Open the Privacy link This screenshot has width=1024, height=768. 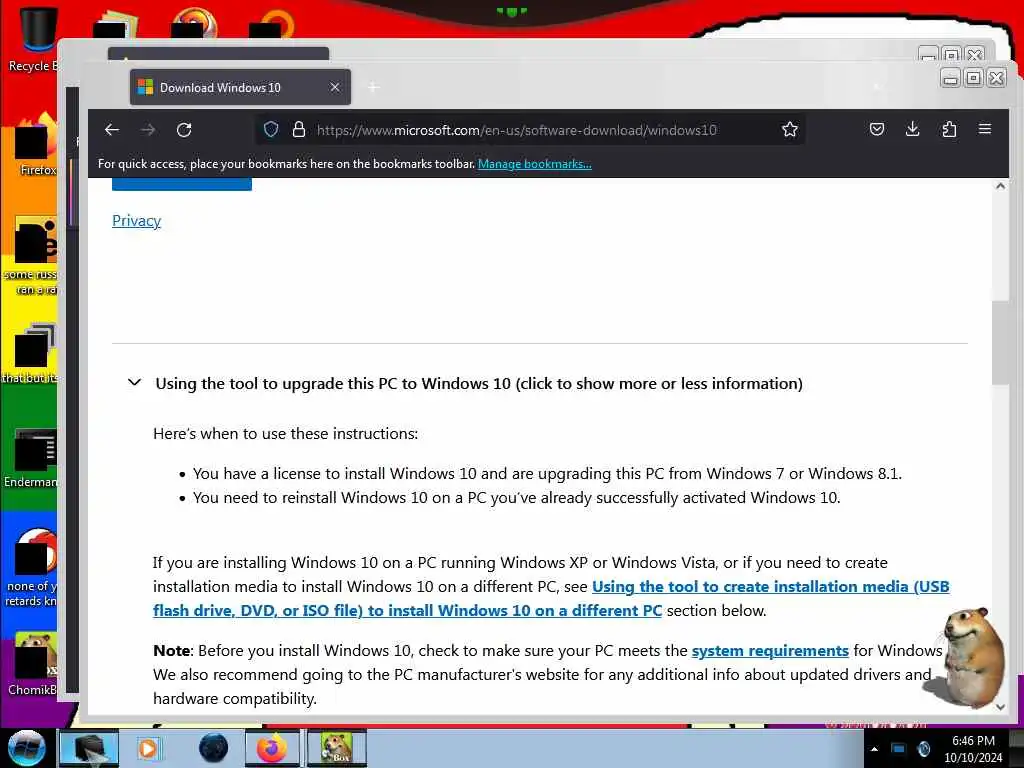(x=136, y=221)
